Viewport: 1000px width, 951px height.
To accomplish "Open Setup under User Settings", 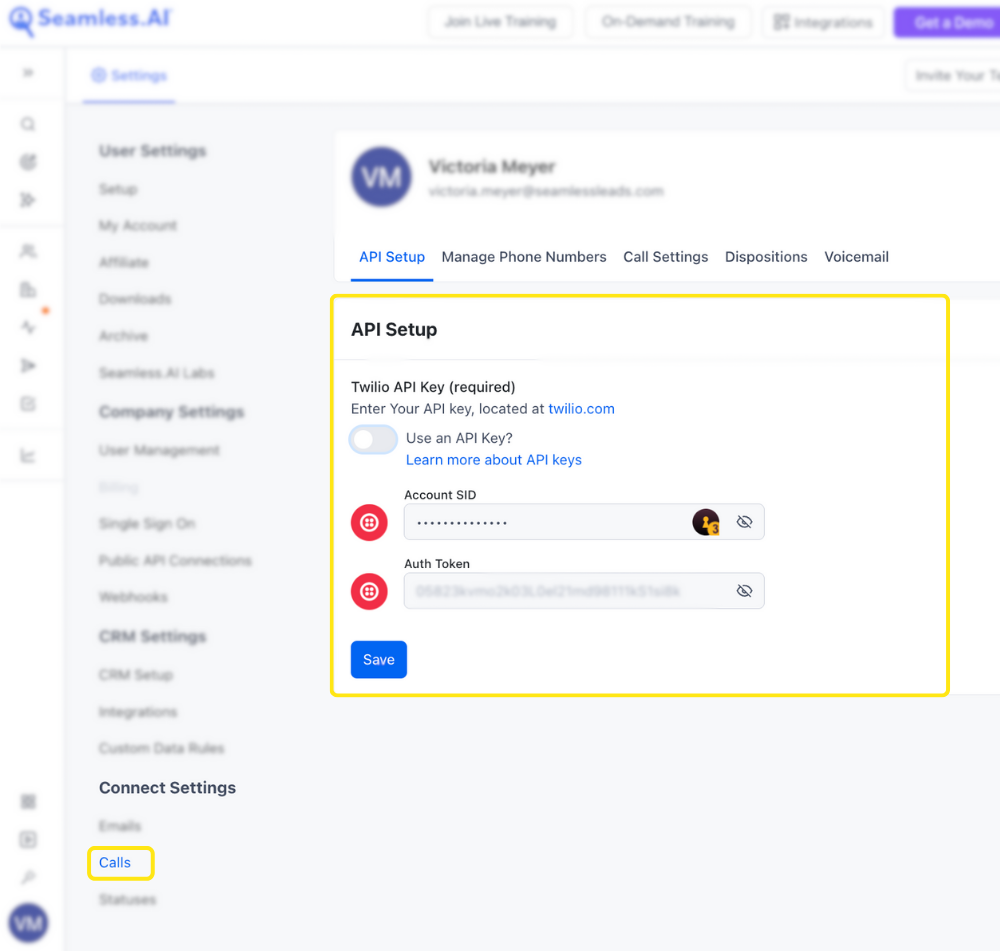I will tap(118, 189).
